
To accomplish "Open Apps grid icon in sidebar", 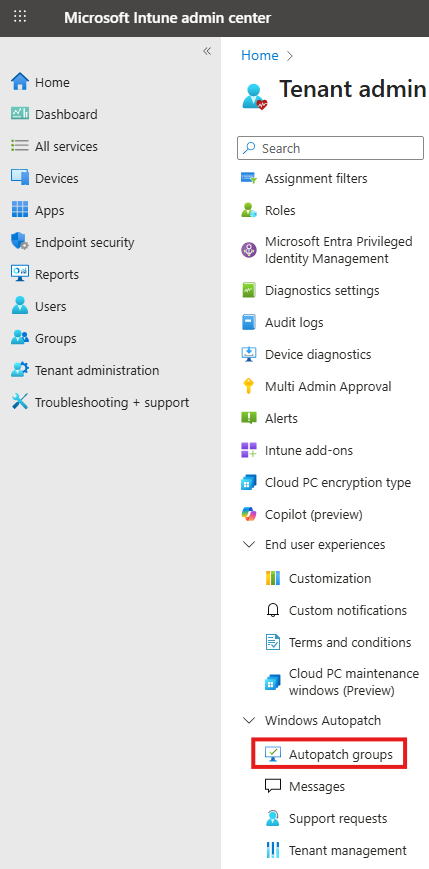I will (20, 210).
